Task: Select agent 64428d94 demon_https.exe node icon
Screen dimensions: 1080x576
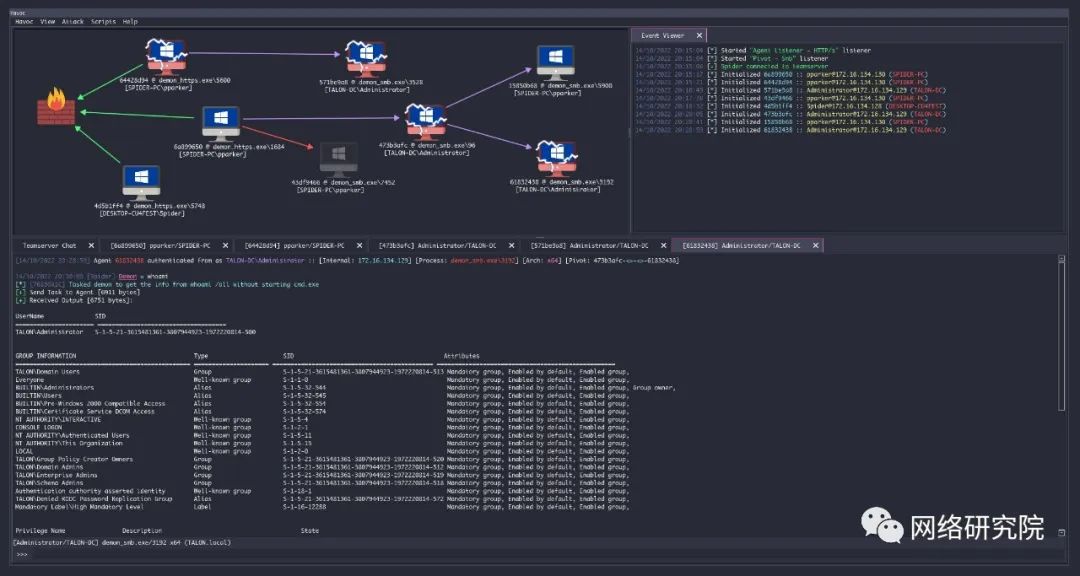Action: pos(166,57)
